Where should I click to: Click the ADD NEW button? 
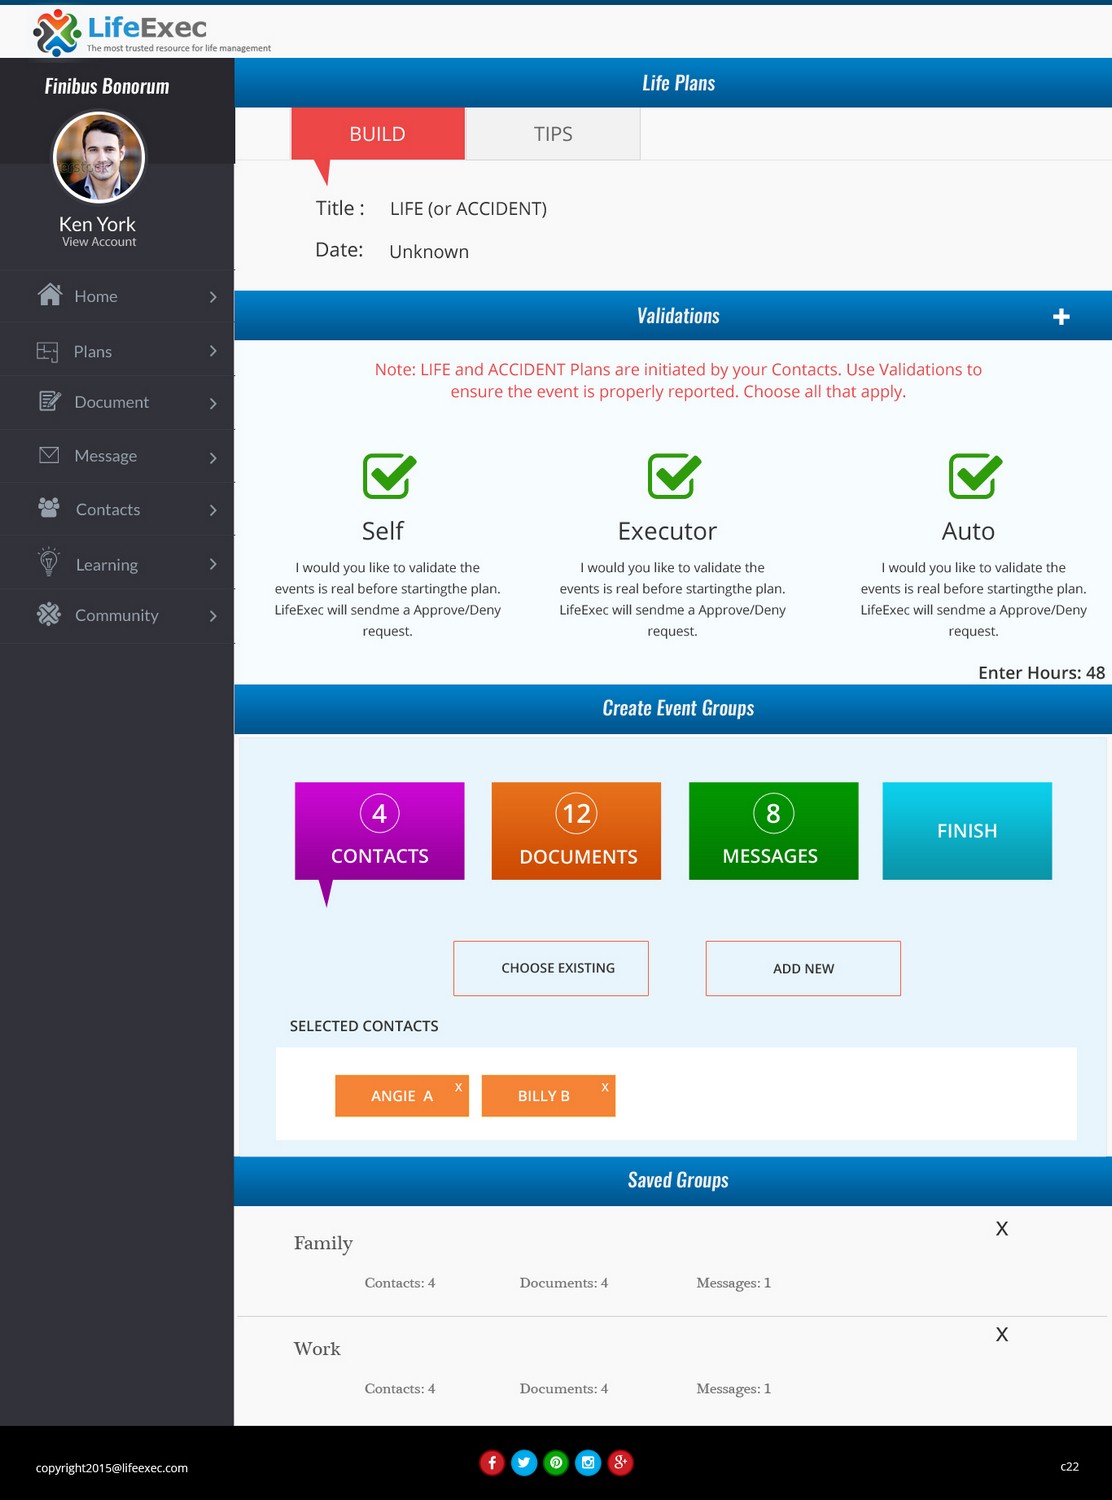pos(803,968)
